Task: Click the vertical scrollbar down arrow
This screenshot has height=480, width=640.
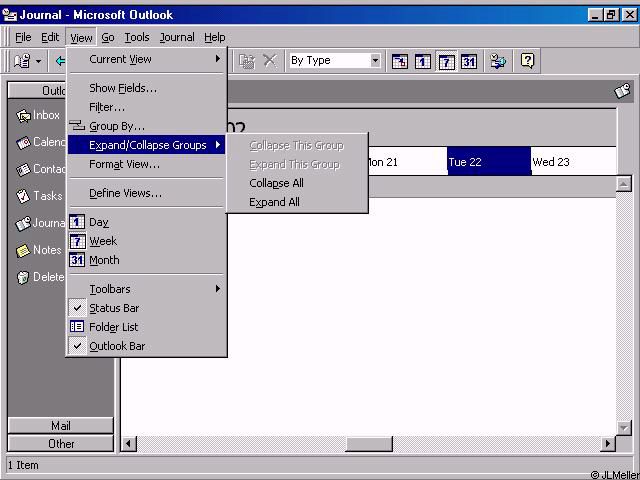Action: (x=624, y=428)
